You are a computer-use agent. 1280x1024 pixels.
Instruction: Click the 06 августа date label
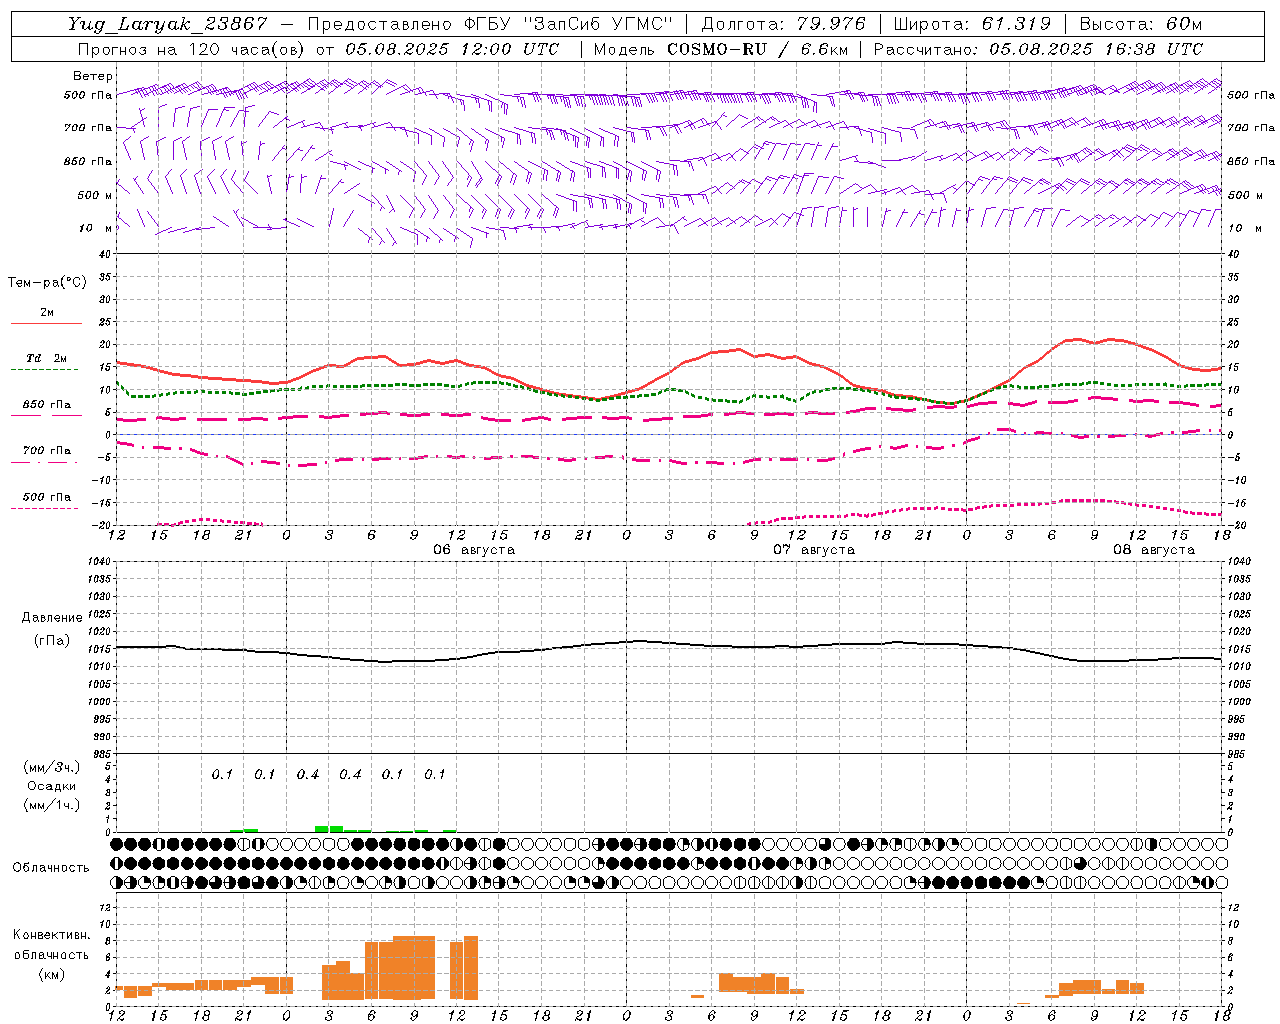[474, 550]
